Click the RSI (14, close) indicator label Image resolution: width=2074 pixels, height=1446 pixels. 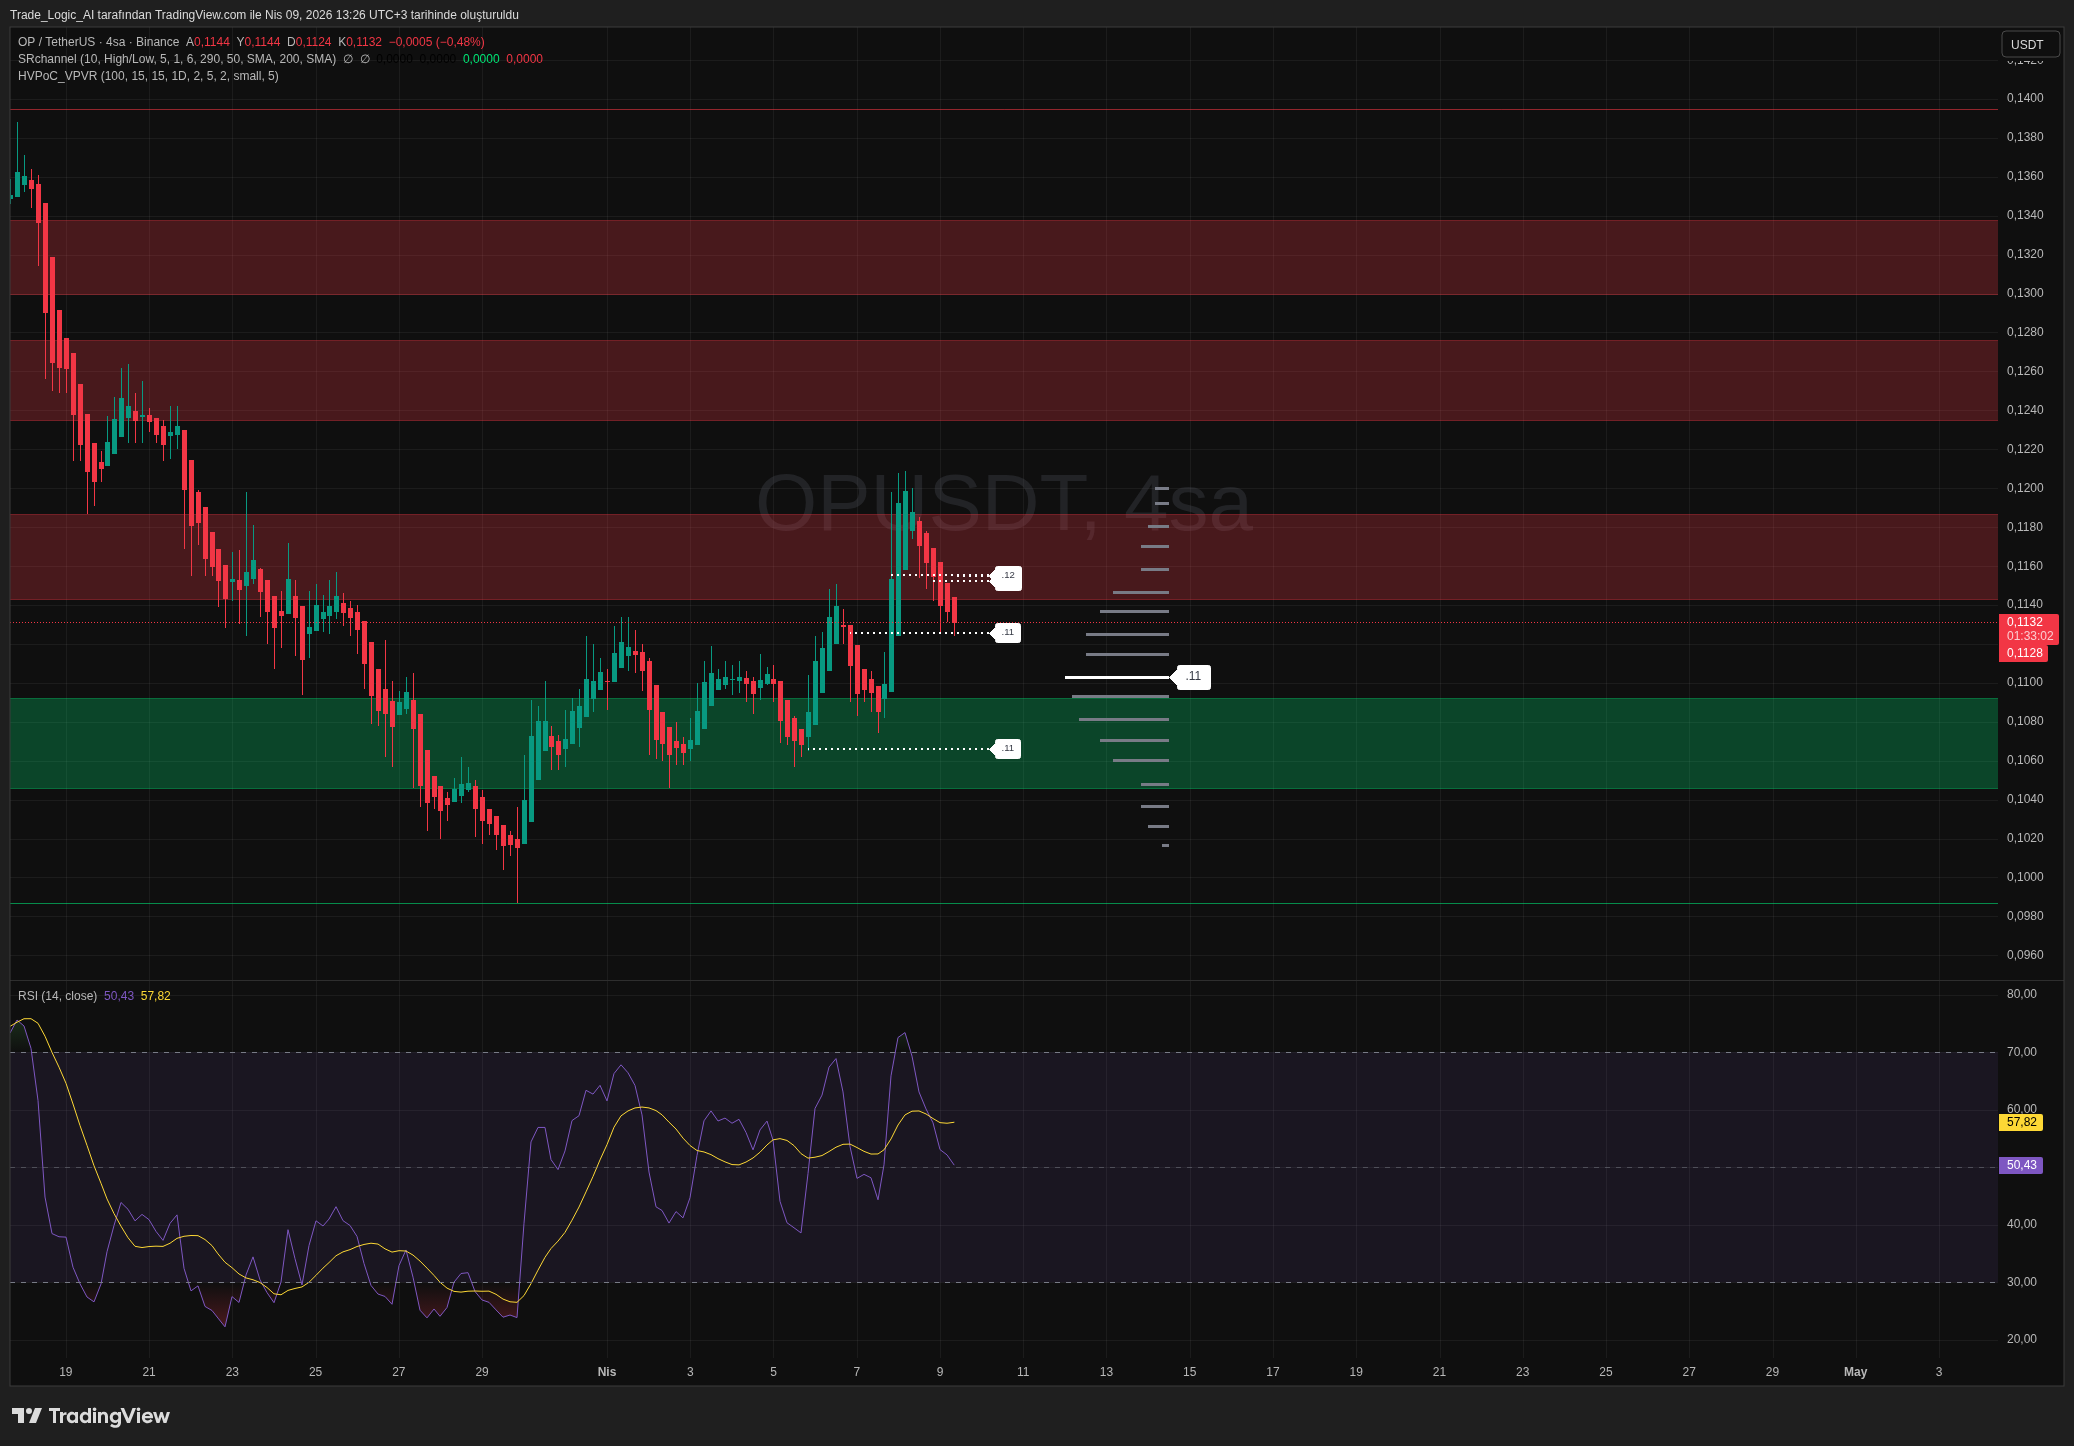57,996
